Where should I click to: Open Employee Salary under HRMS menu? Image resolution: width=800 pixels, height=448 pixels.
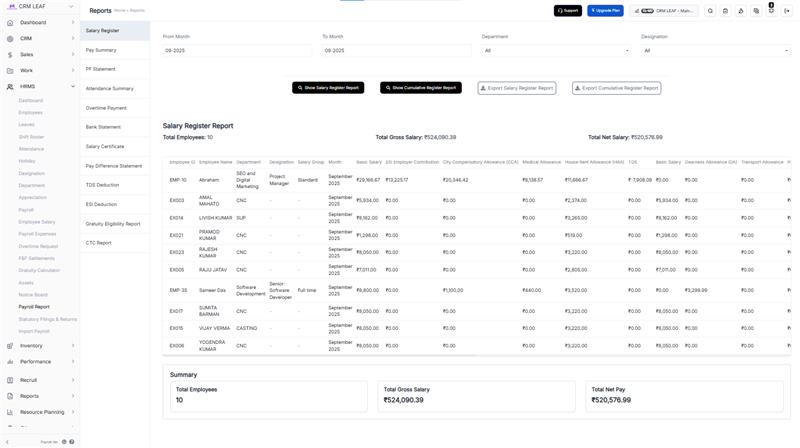37,222
